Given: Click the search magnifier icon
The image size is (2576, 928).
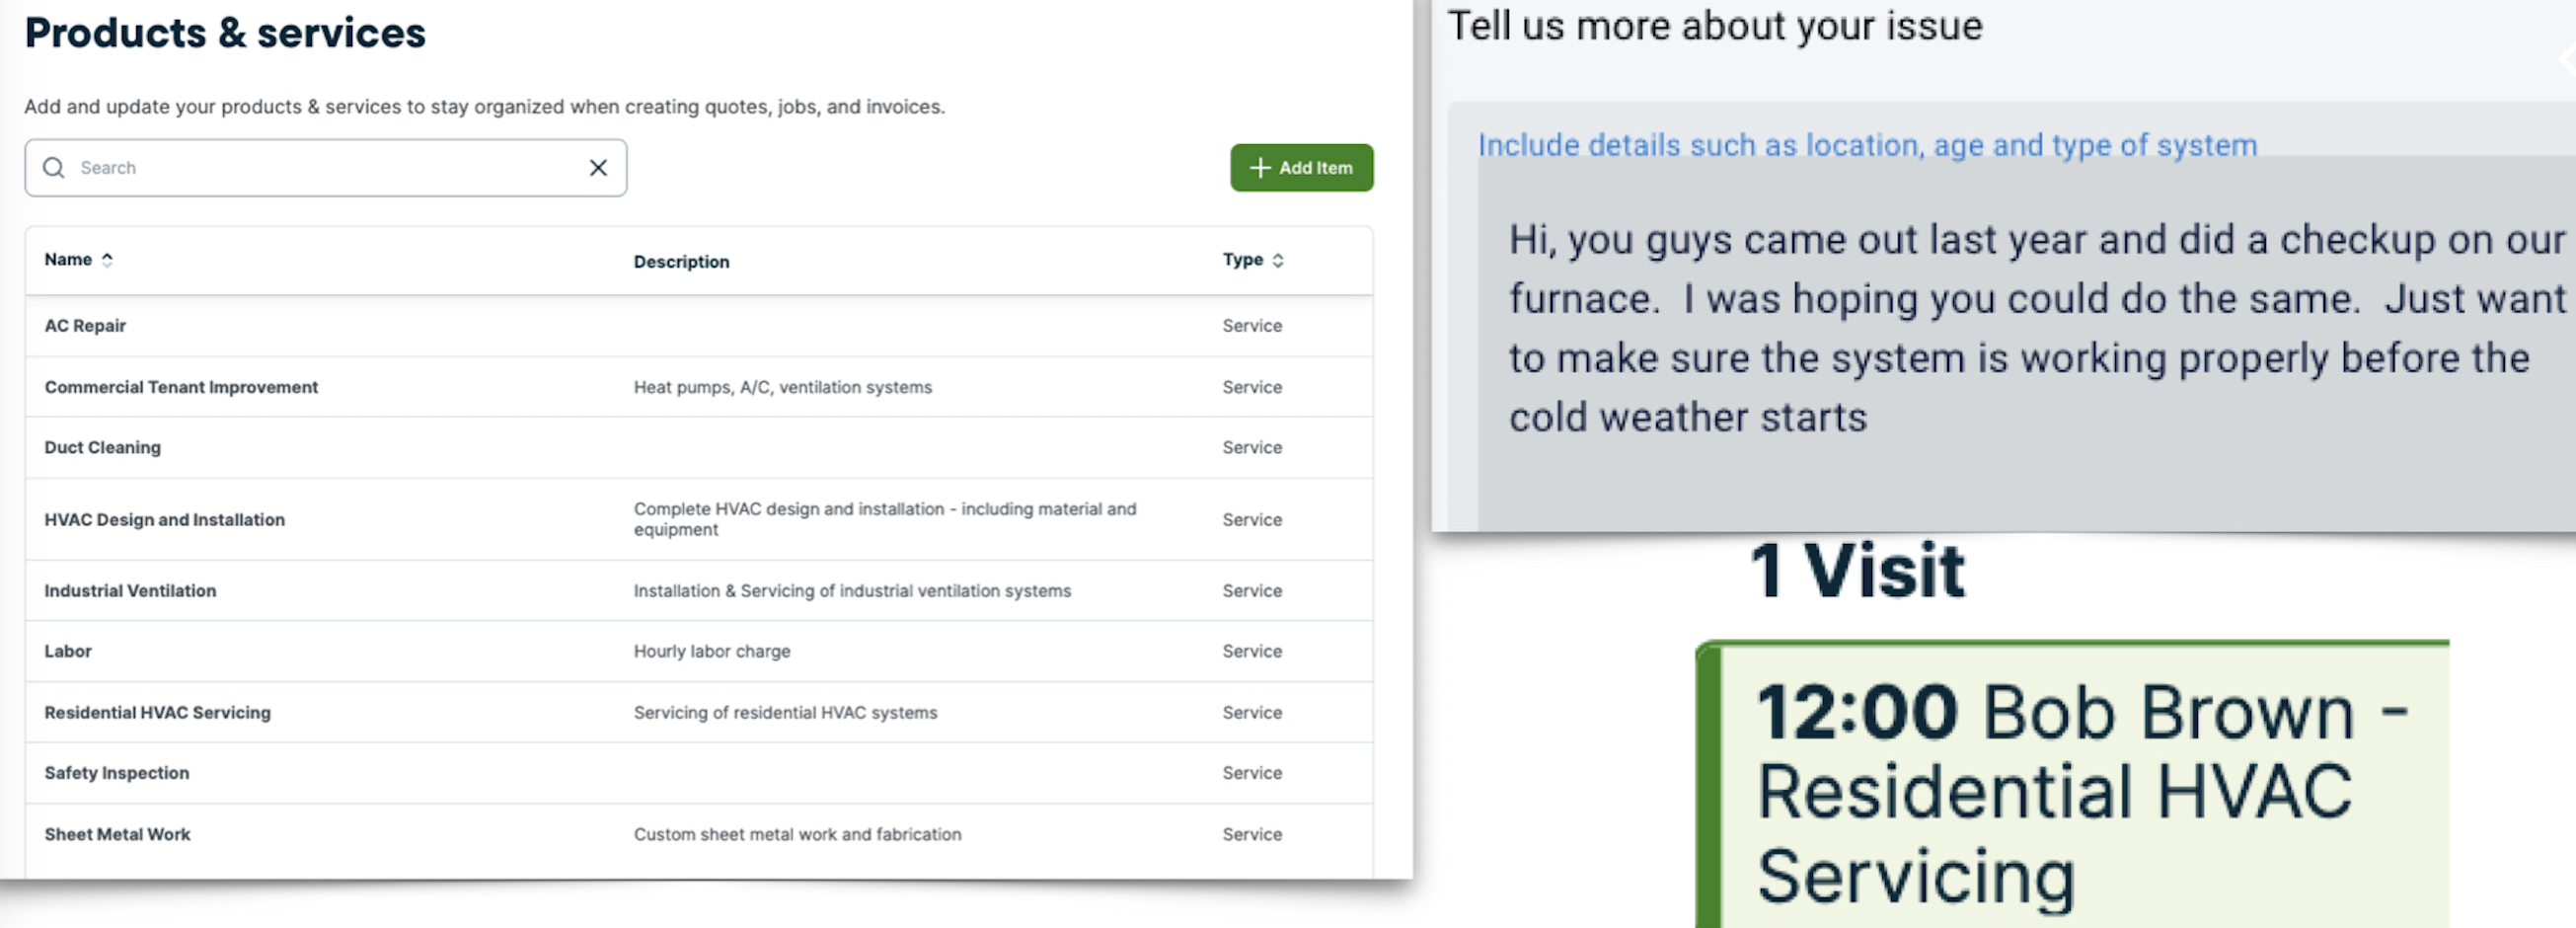Looking at the screenshot, I should tap(54, 168).
